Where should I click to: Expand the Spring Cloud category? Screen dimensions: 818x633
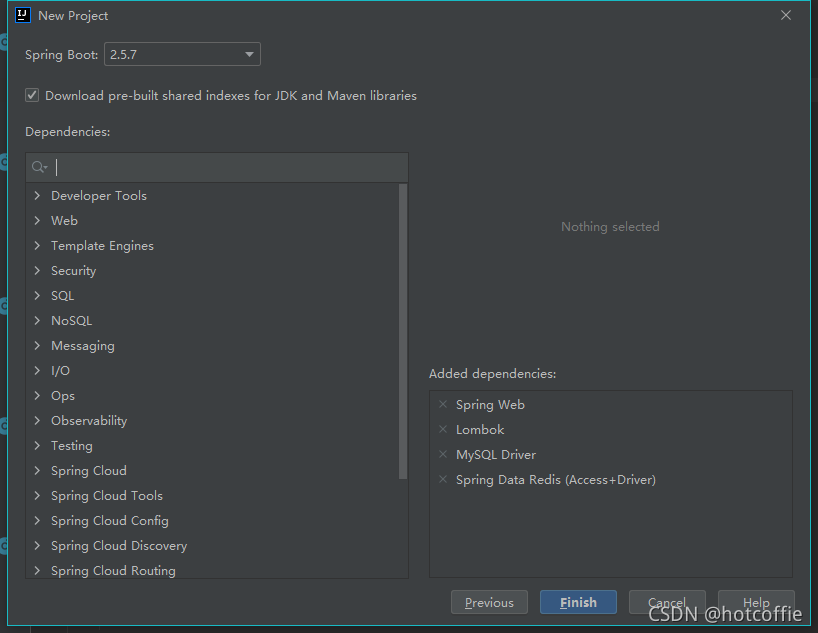click(x=37, y=471)
